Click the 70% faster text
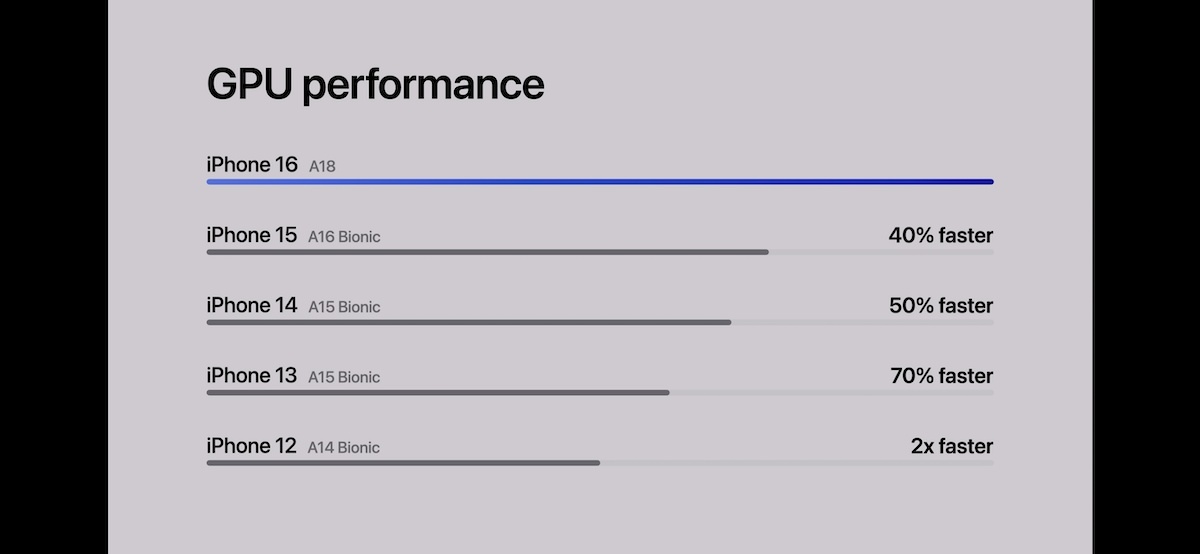Viewport: 1200px width, 554px height. click(942, 376)
